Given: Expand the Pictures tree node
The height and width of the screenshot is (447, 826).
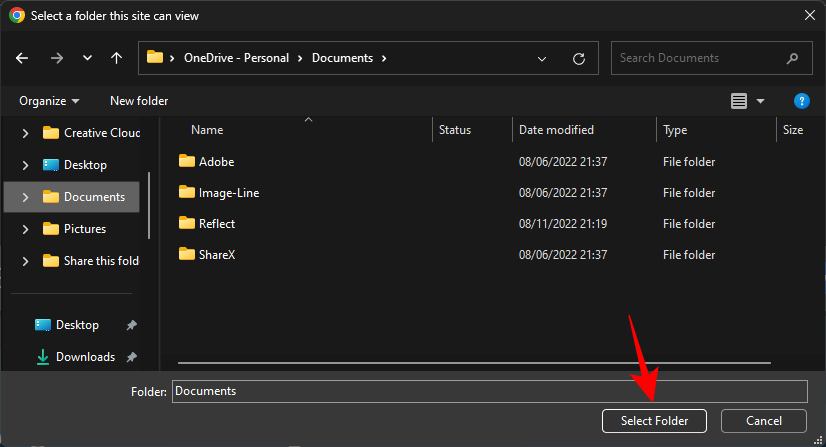Looking at the screenshot, I should [25, 229].
